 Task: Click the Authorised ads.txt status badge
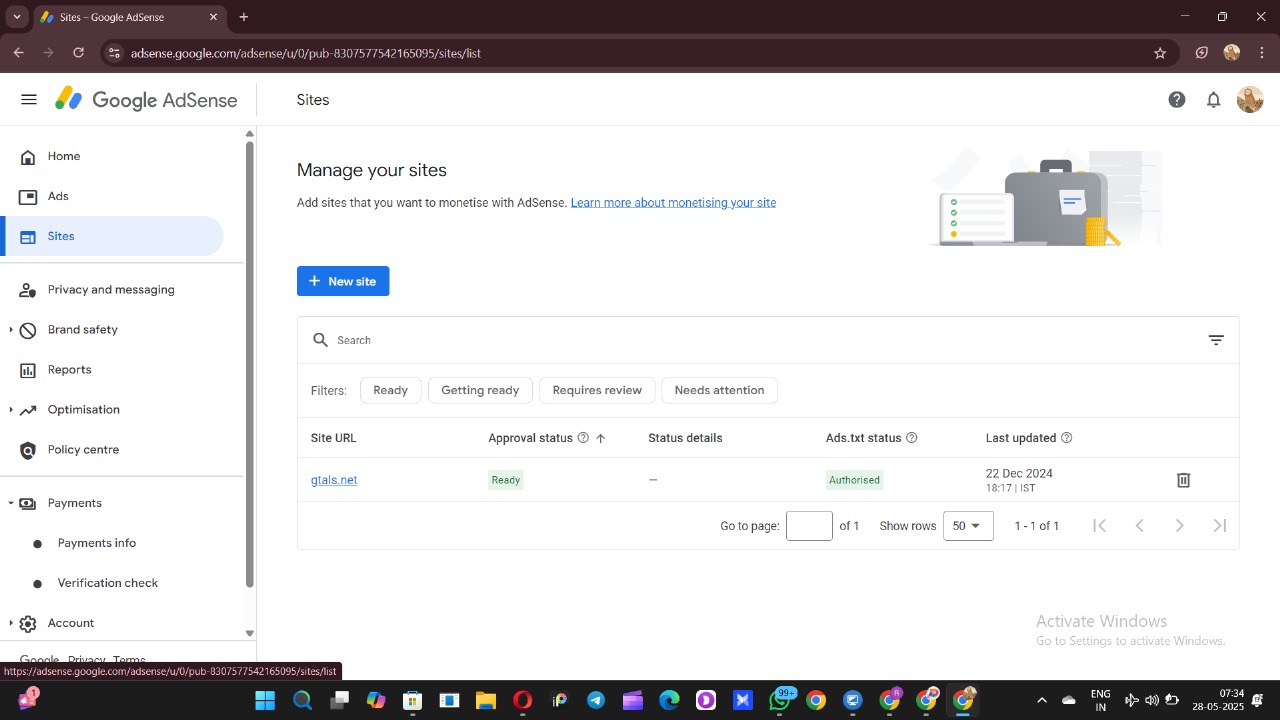click(x=854, y=480)
